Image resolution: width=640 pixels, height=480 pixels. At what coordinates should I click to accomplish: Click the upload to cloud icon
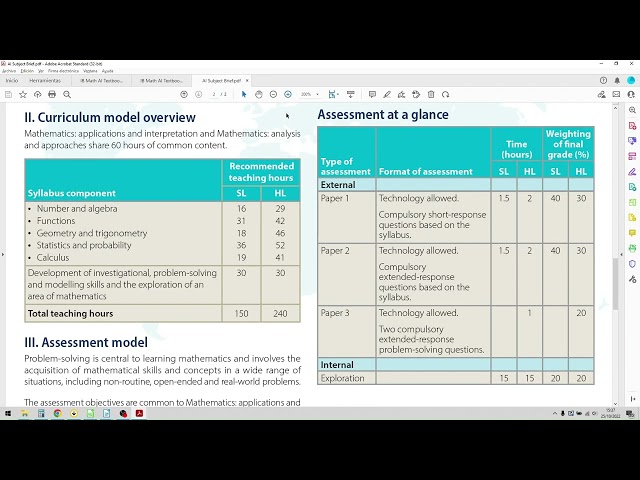pos(38,95)
